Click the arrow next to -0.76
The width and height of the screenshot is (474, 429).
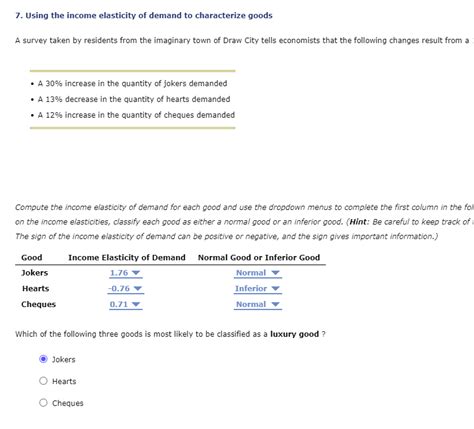138,288
